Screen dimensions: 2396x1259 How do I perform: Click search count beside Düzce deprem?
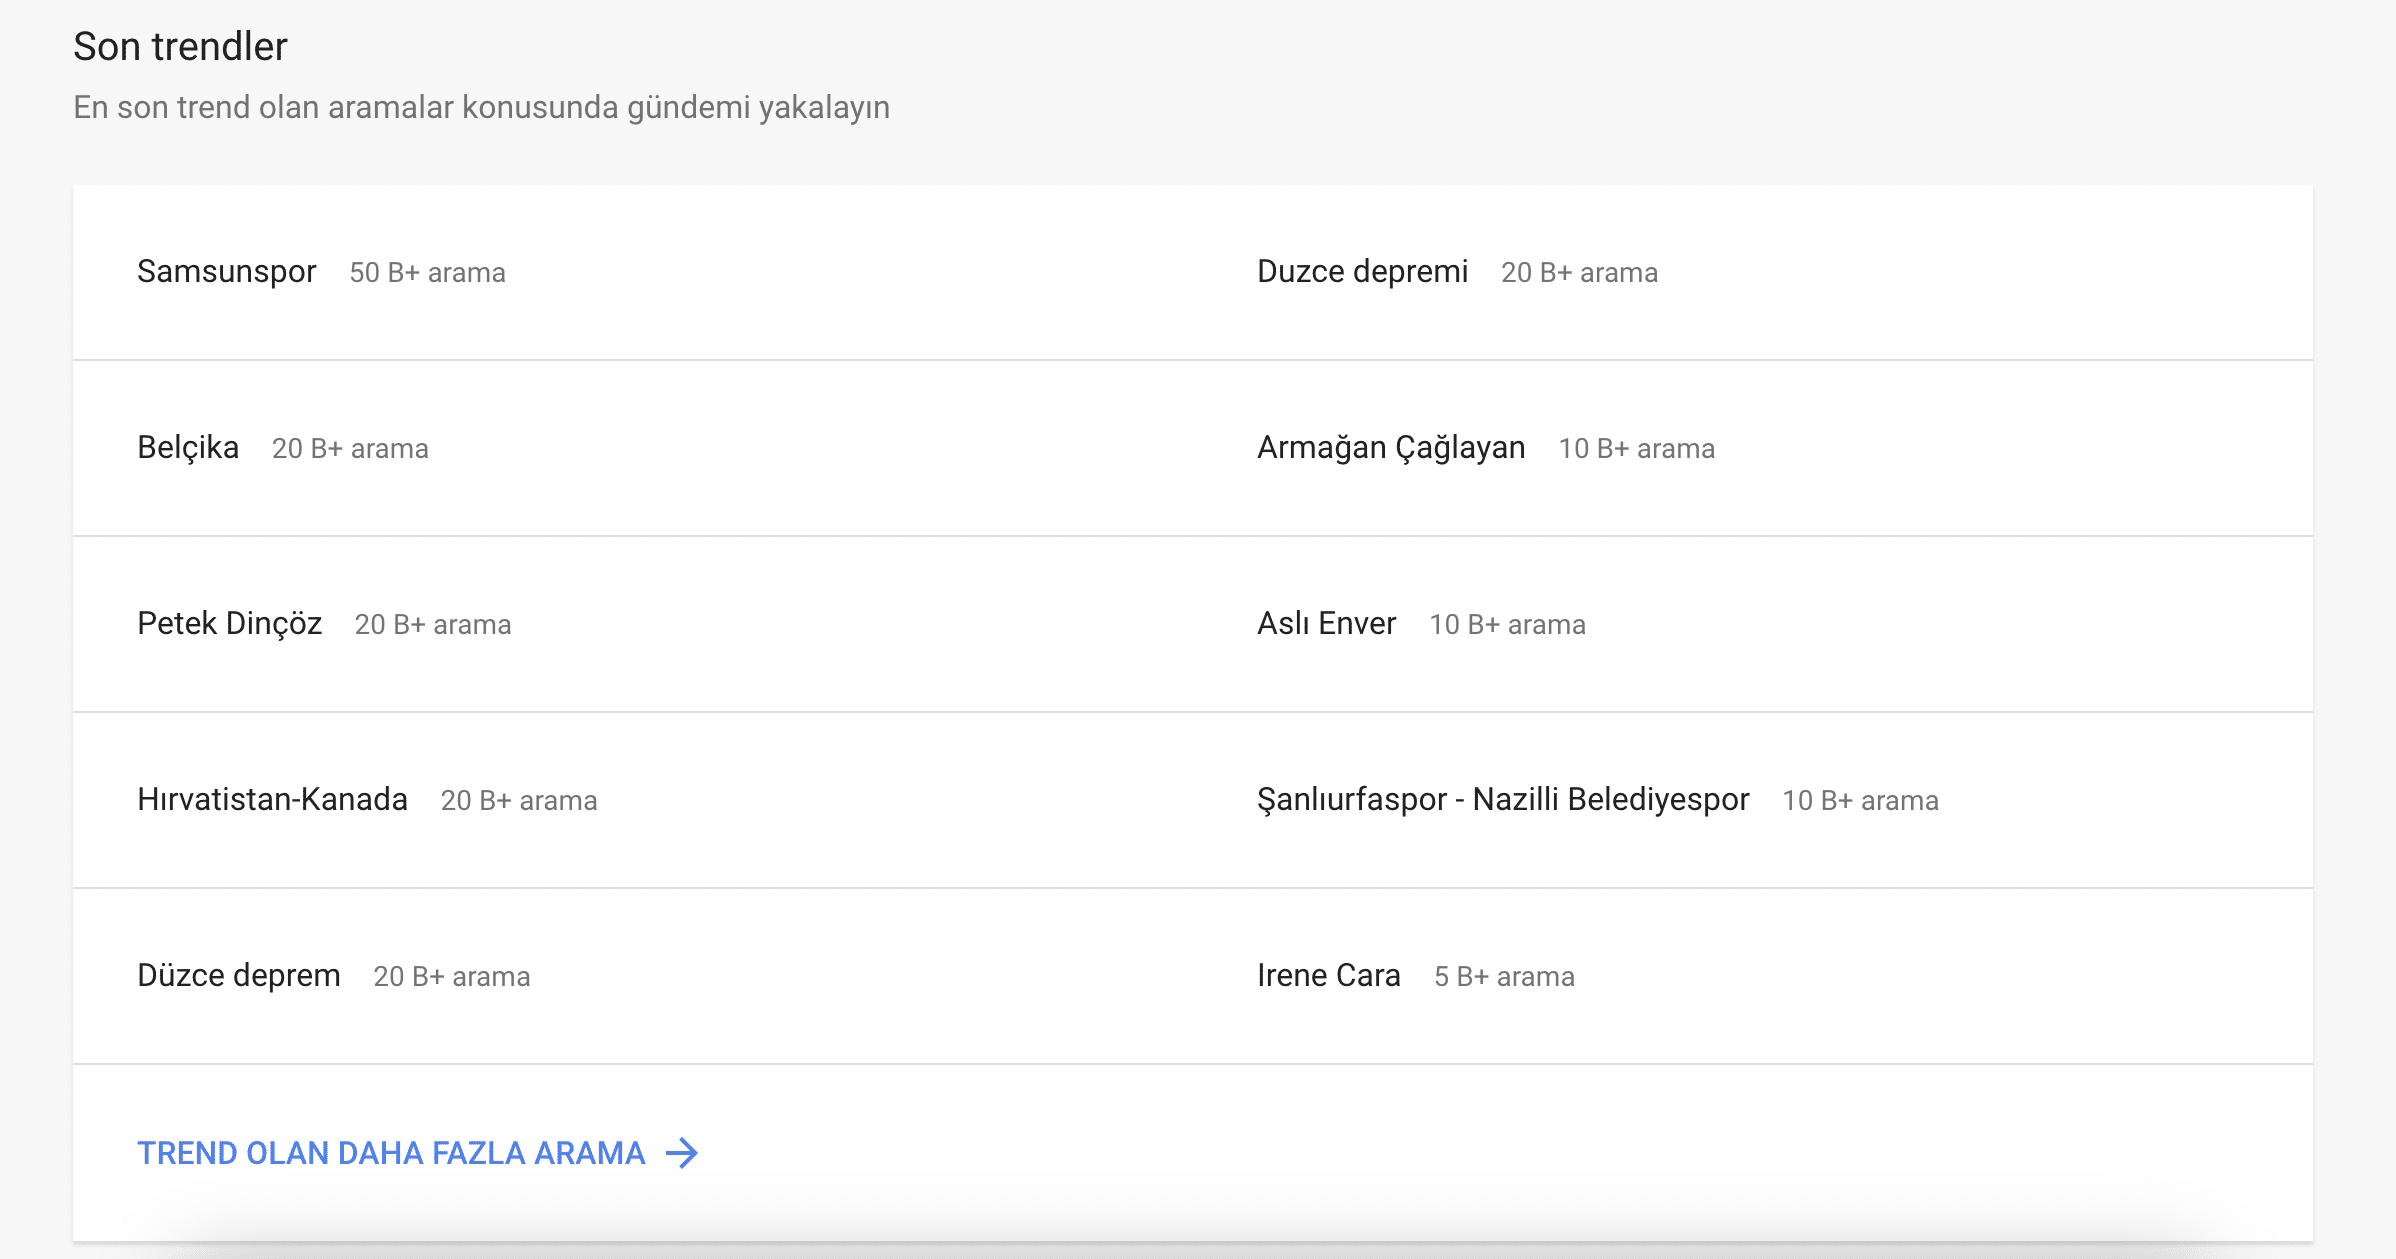point(452,977)
